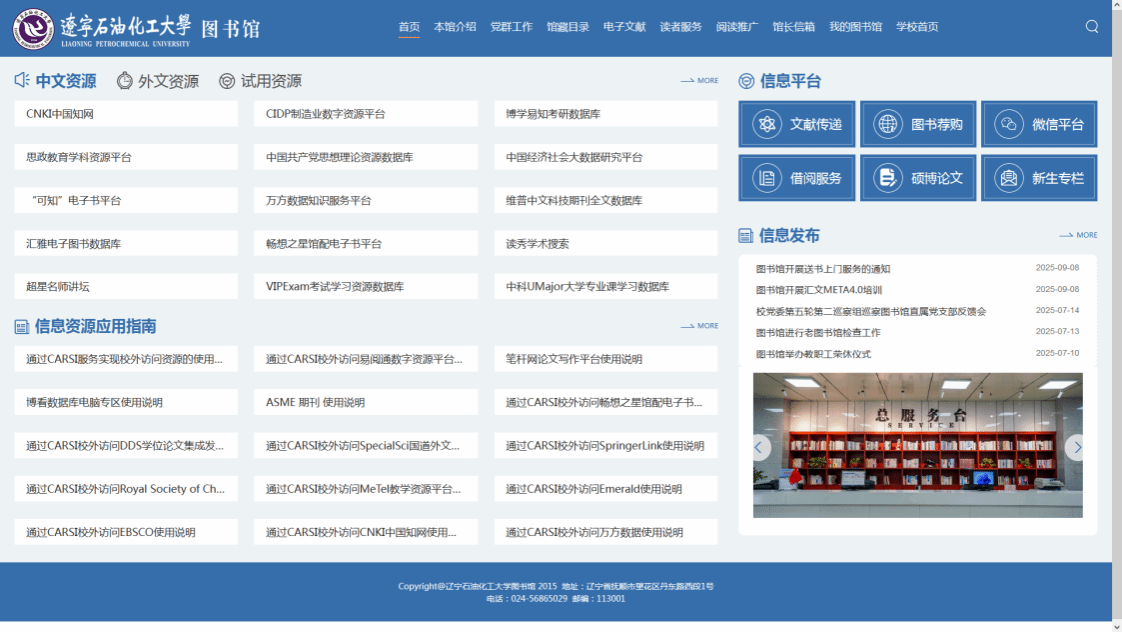Click the 硕博论文 paper icon
This screenshot has height=632, width=1122.
coord(887,178)
